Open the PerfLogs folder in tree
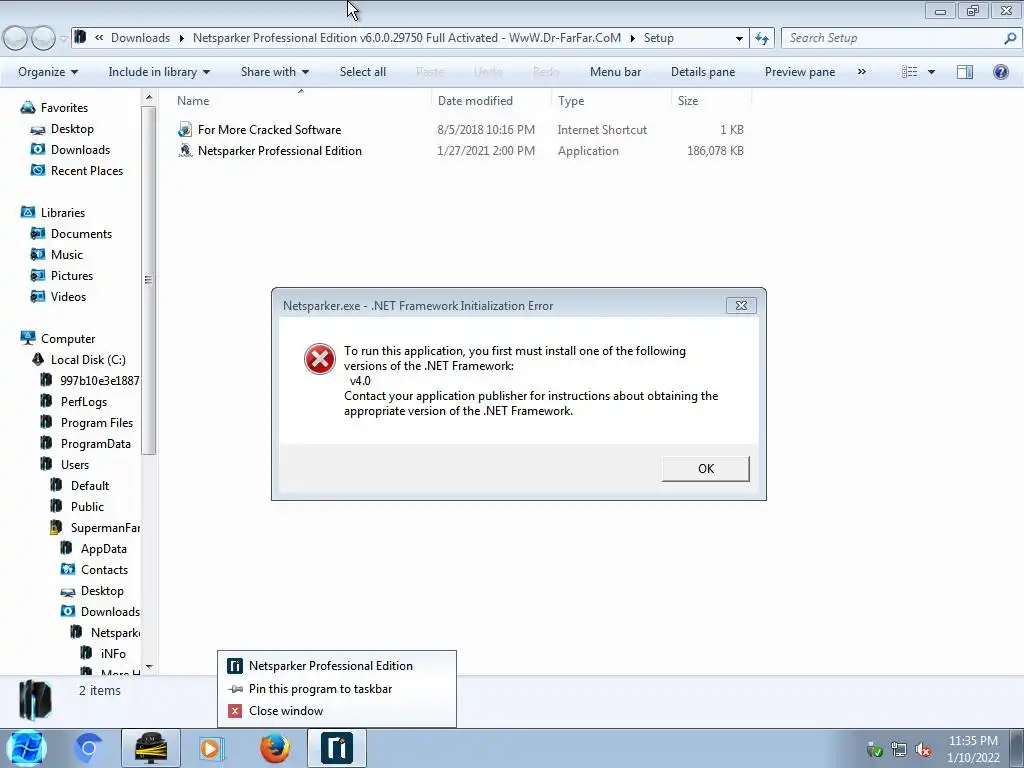The height and width of the screenshot is (768, 1024). pyautogui.click(x=84, y=402)
